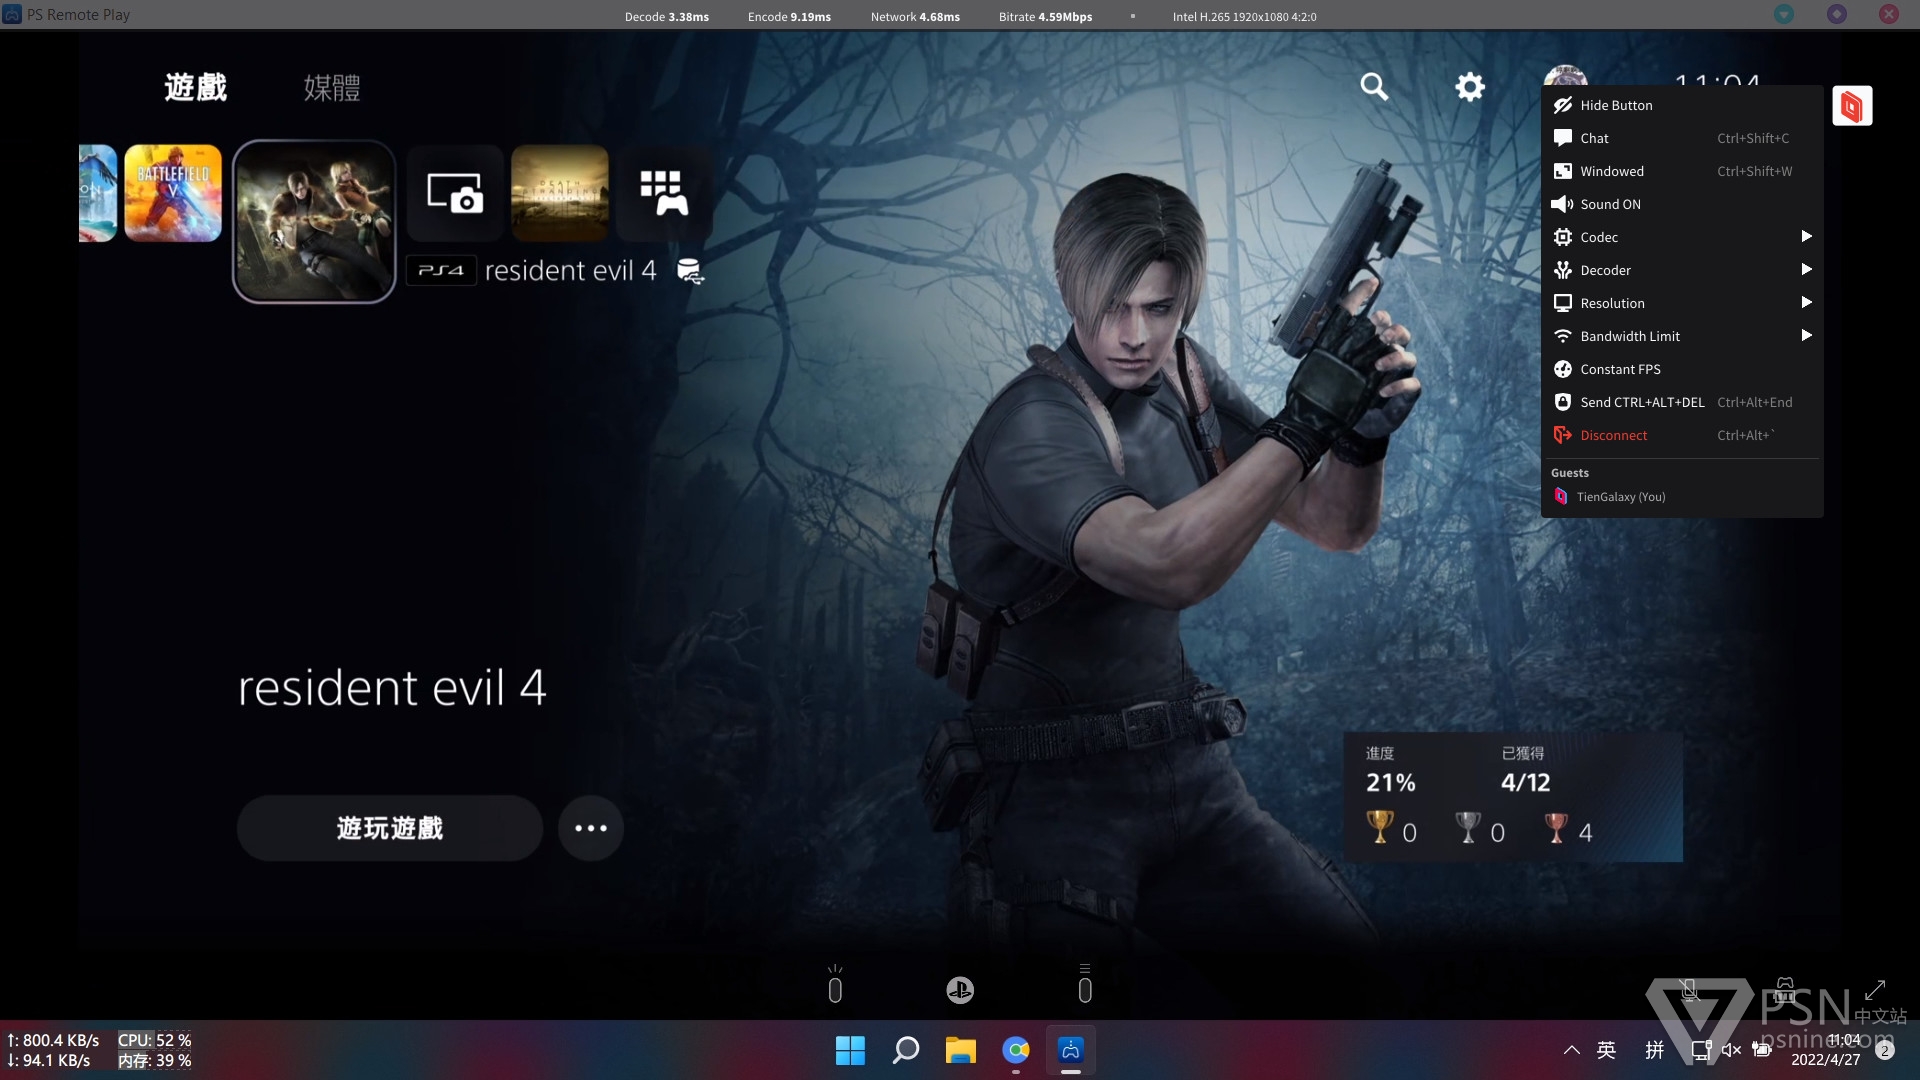Open the Windows Start menu
1920x1080 pixels.
click(x=850, y=1050)
